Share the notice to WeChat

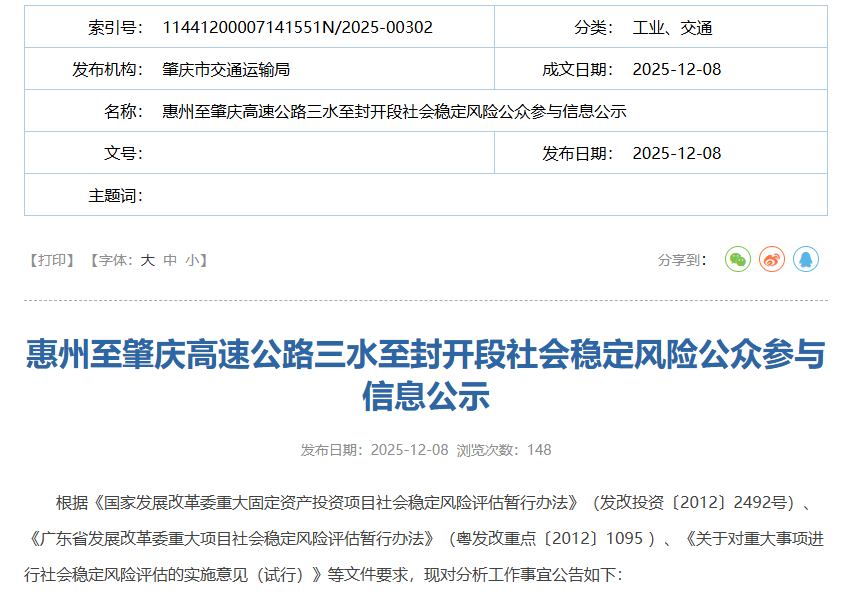(738, 259)
